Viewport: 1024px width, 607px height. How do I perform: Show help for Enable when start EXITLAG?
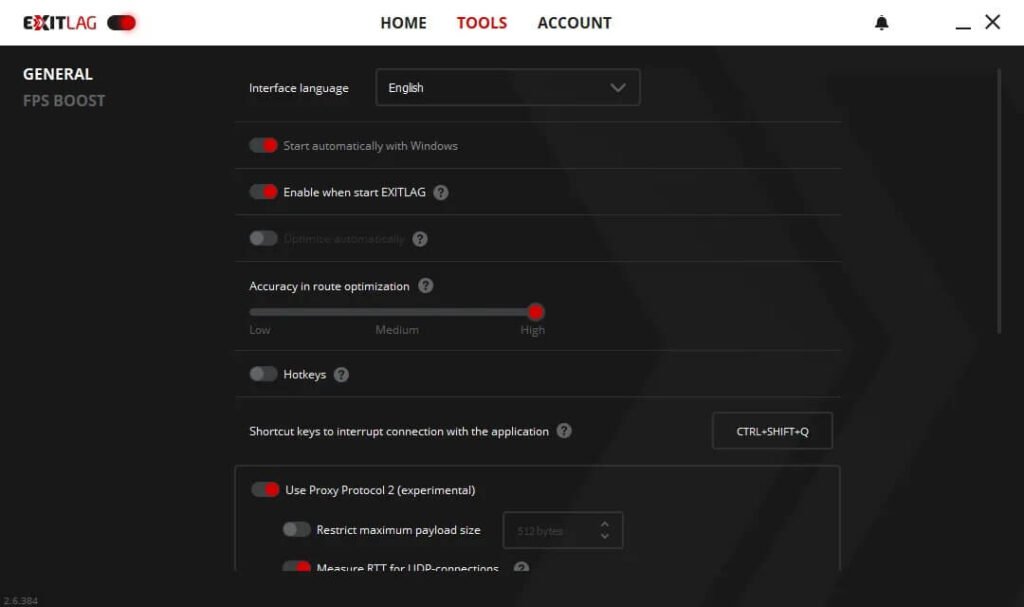441,193
